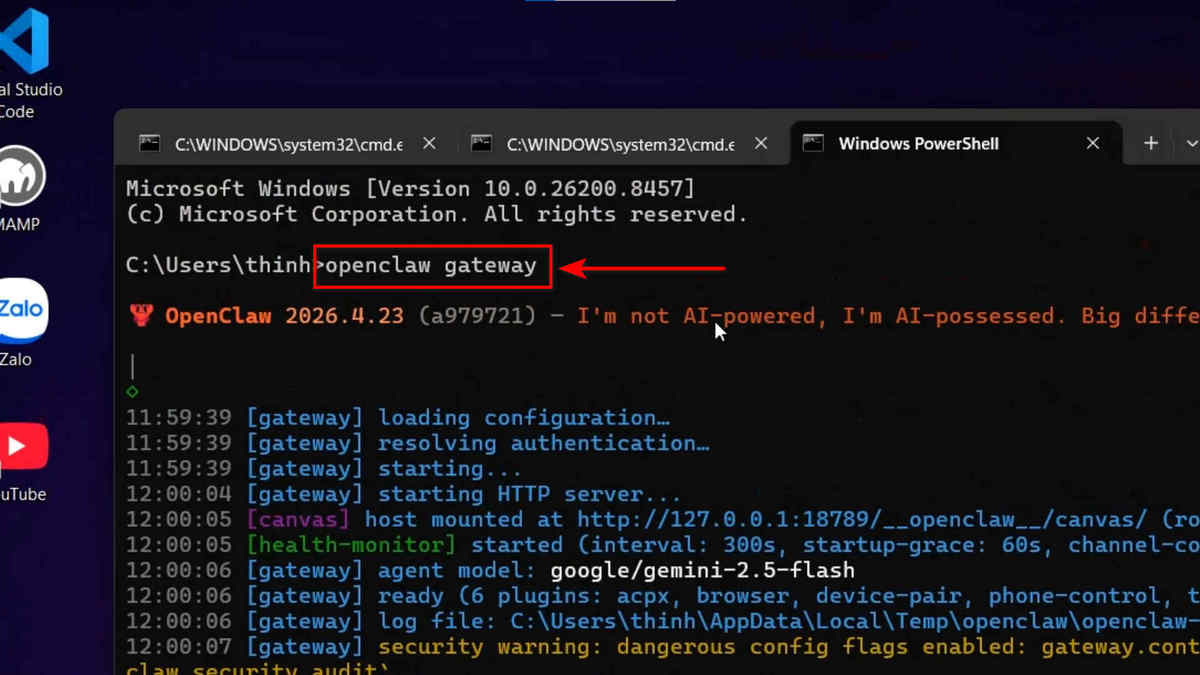1200x675 pixels.
Task: Click the log file path line
Action: click(663, 621)
